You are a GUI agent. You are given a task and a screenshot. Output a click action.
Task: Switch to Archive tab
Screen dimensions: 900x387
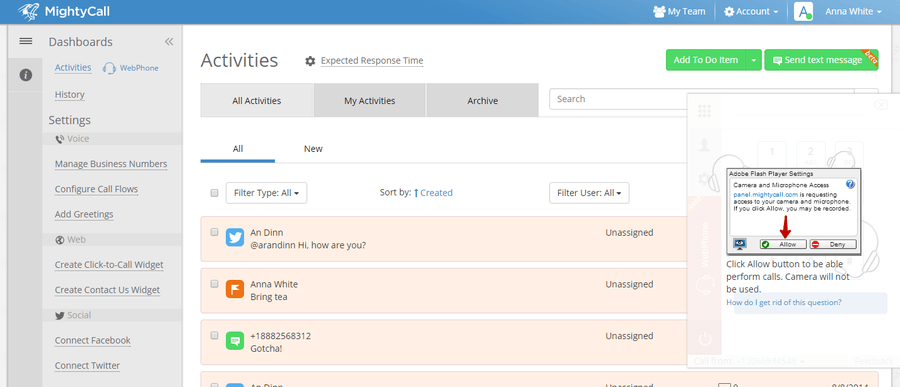click(482, 100)
